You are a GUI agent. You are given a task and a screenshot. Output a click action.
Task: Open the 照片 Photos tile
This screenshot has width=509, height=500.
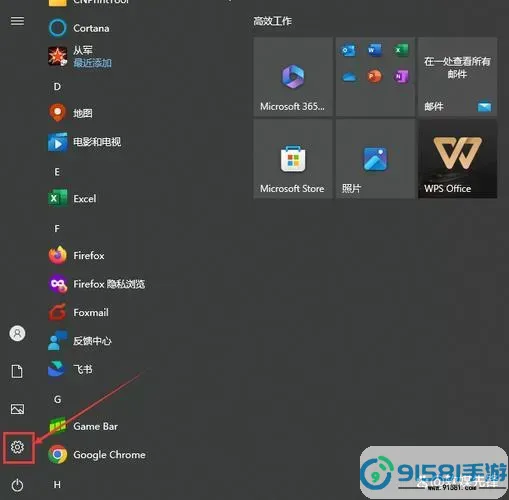coord(375,159)
